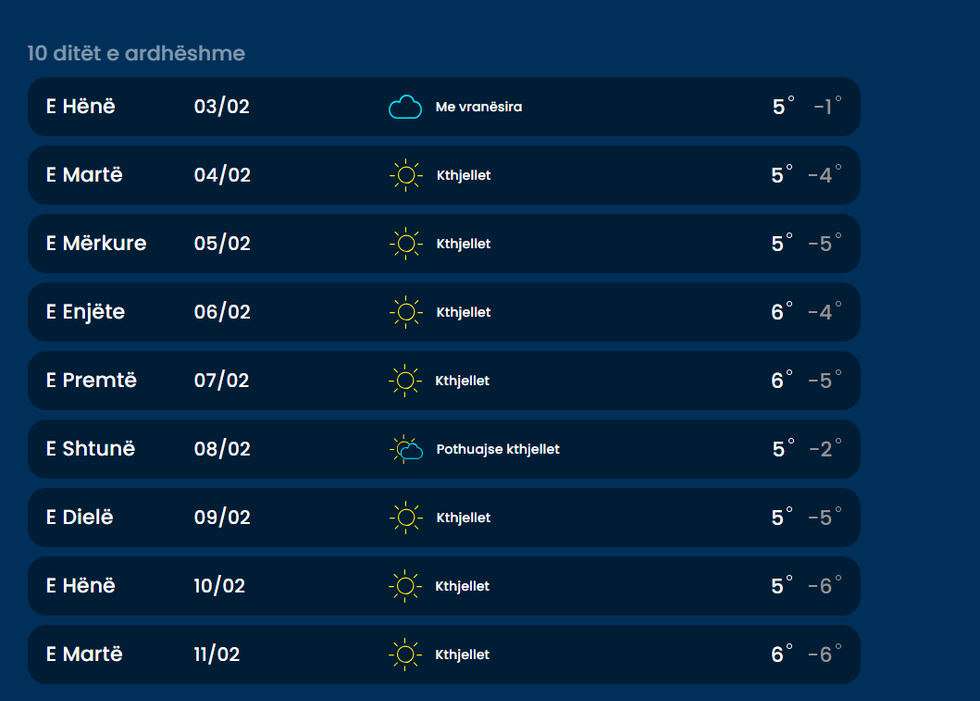Click the E Dielë day label
Screen dimensions: 980x701
pyautogui.click(x=80, y=517)
